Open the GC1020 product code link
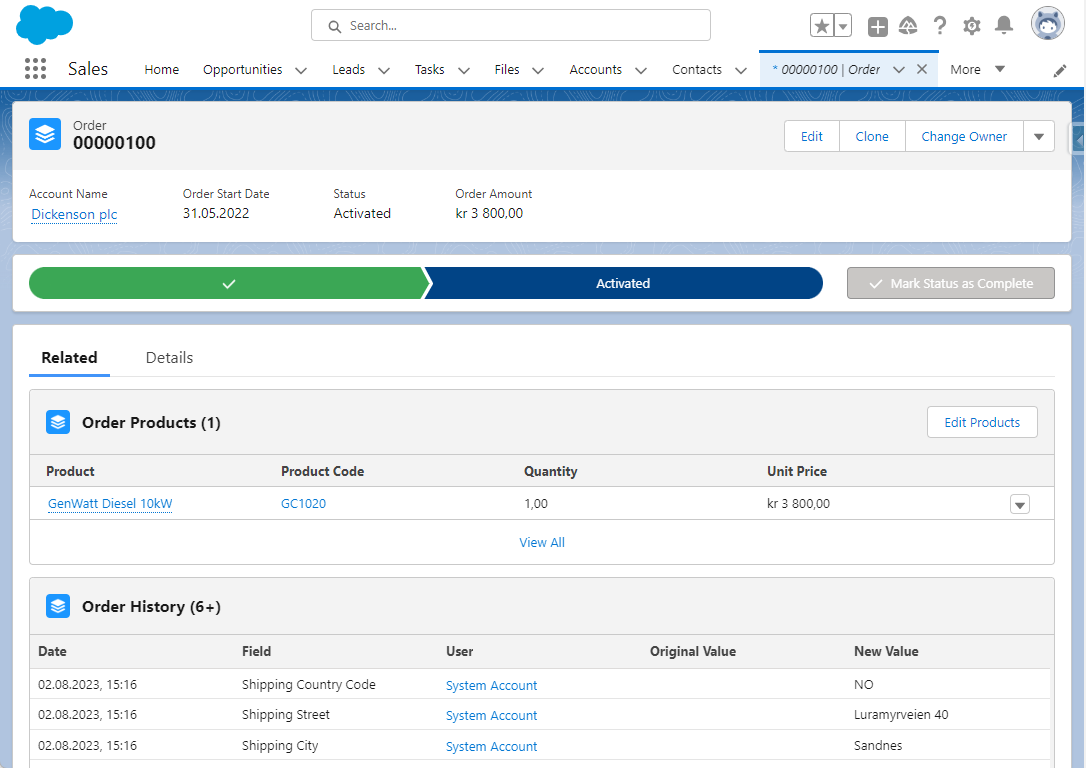The height and width of the screenshot is (768, 1086). pos(303,503)
